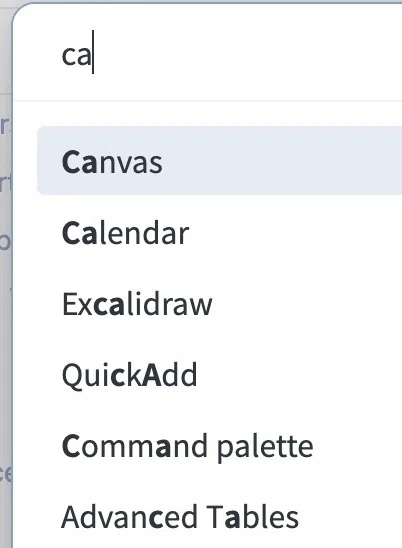Activate the fourth match, QuickAdd

pos(220,375)
